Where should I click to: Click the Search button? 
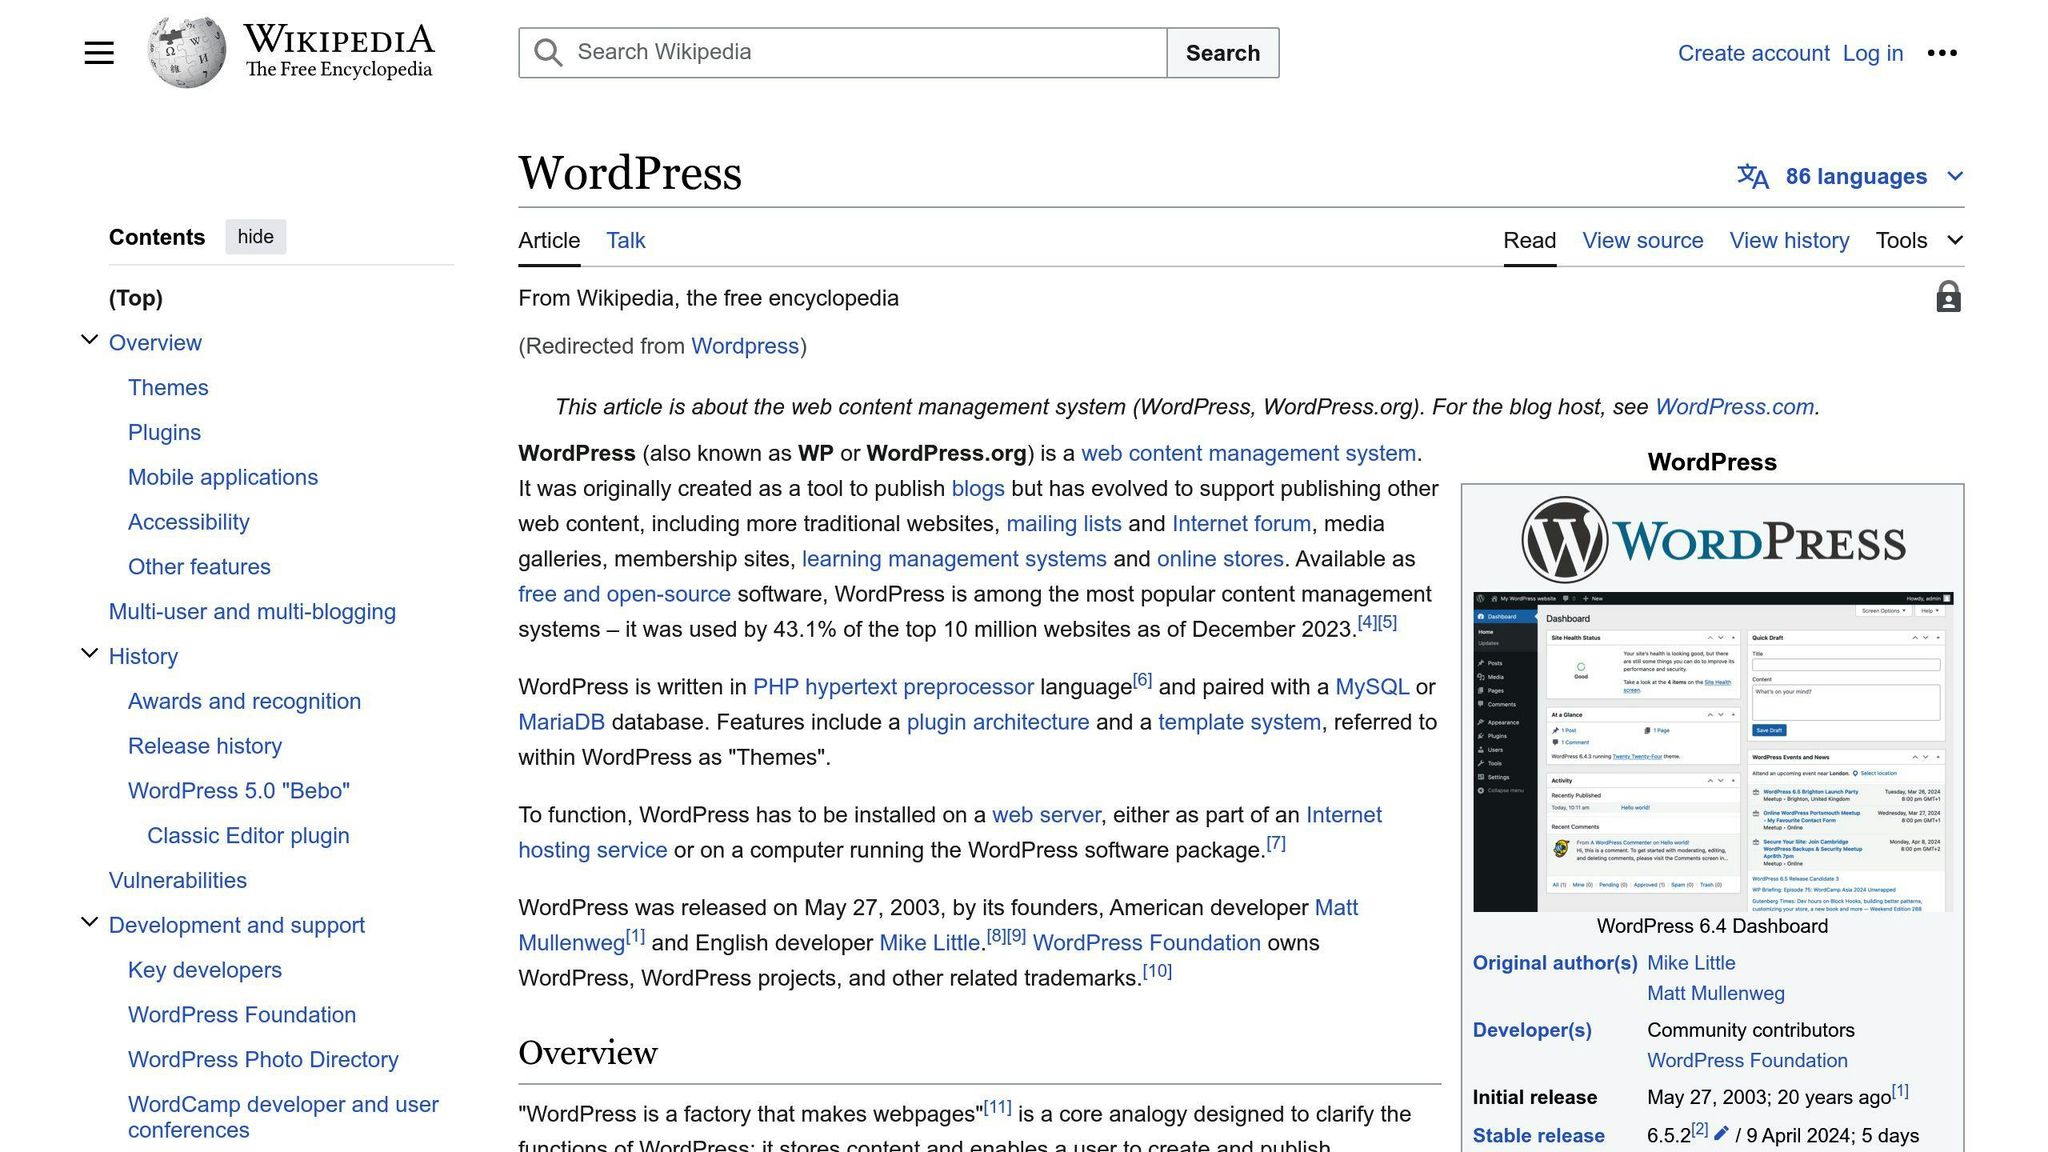1223,53
